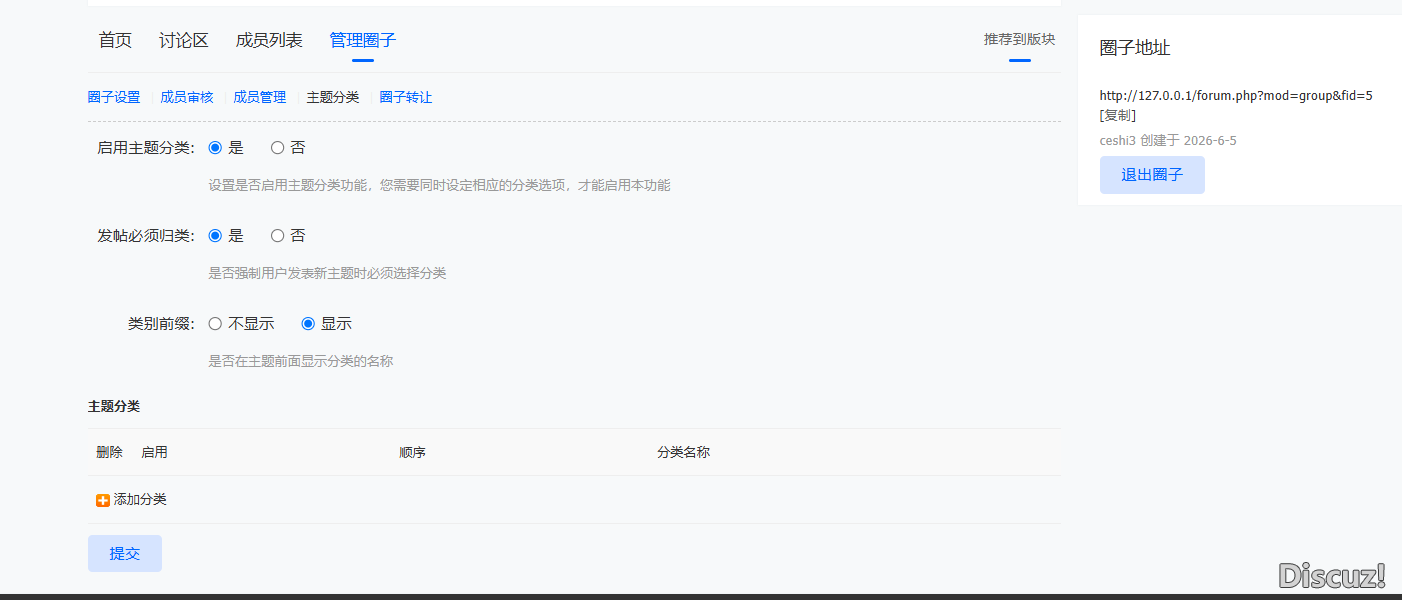
Task: Open the 成员管理 section
Action: [260, 97]
